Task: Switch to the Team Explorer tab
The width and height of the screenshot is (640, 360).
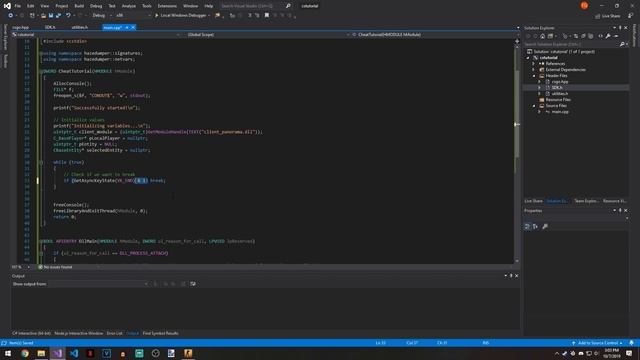Action: (586, 201)
